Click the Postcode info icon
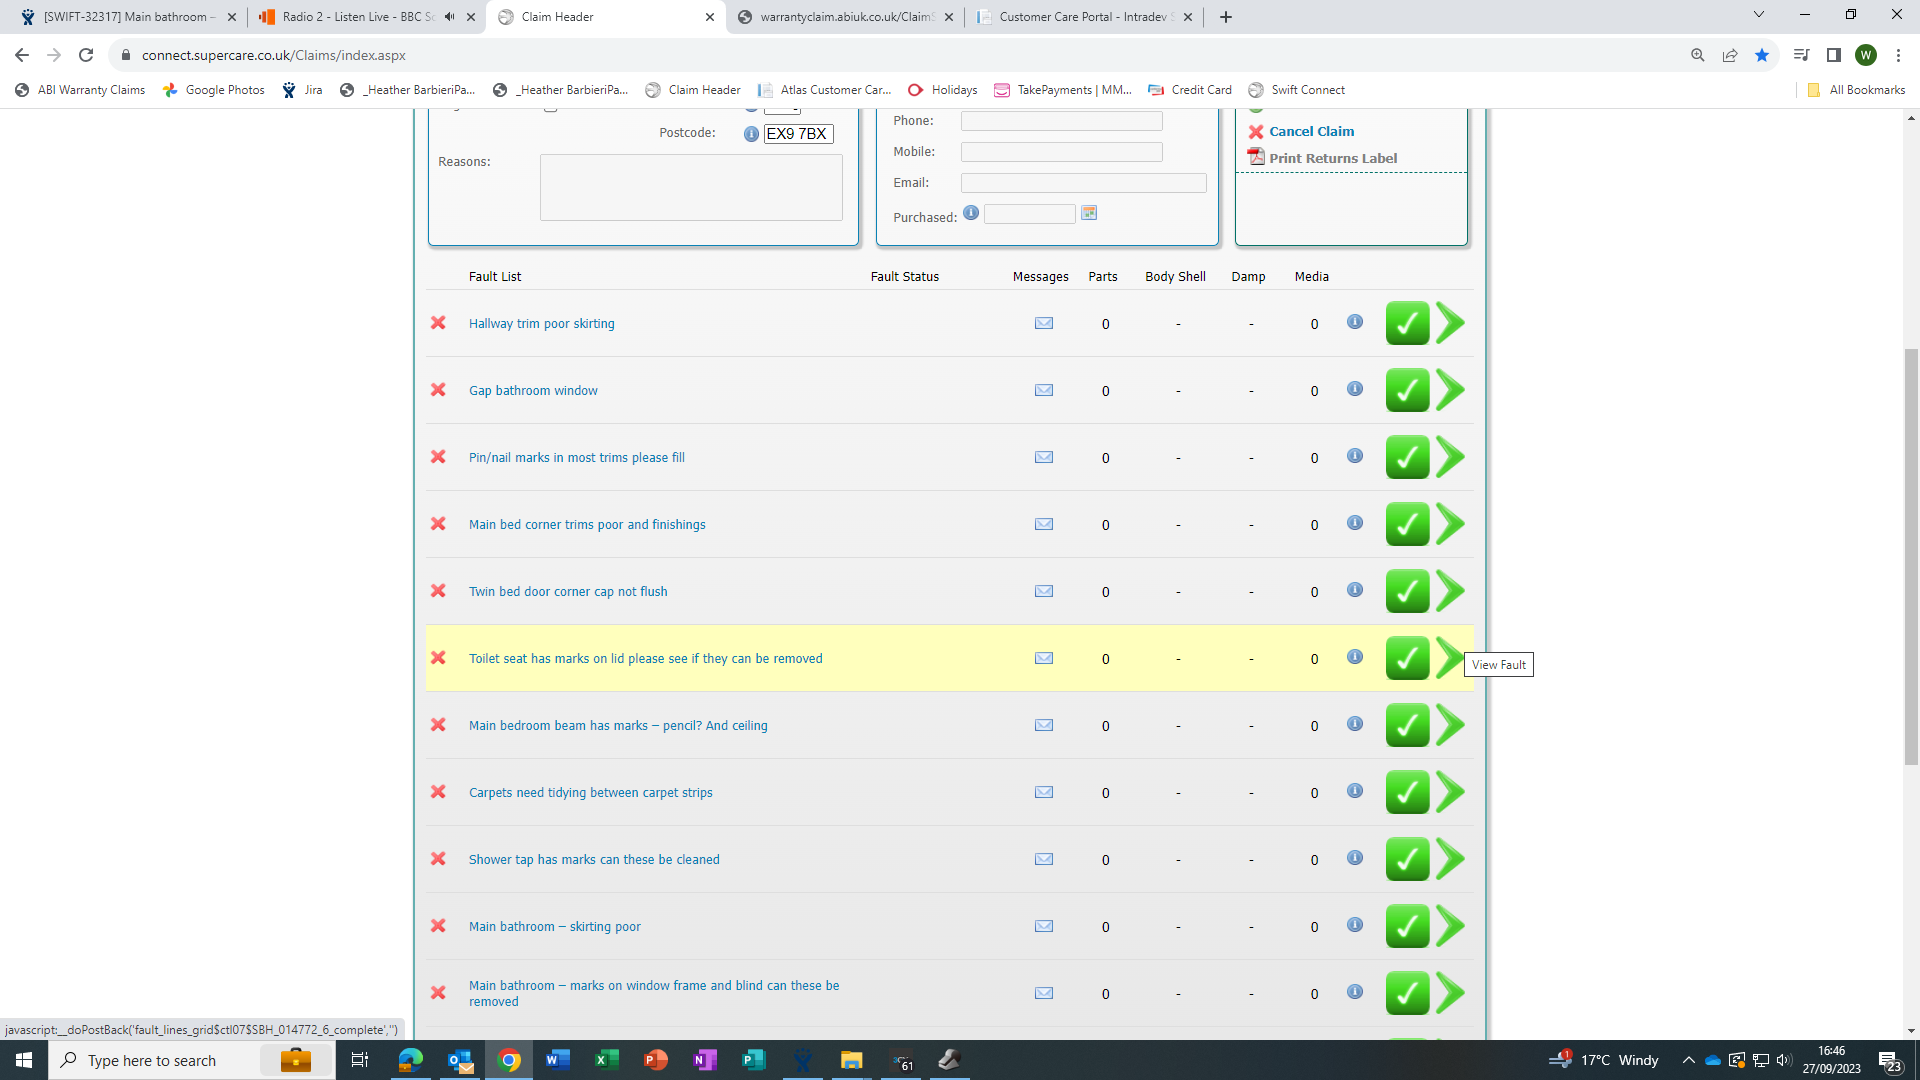Image resolution: width=1920 pixels, height=1080 pixels. 751,134
